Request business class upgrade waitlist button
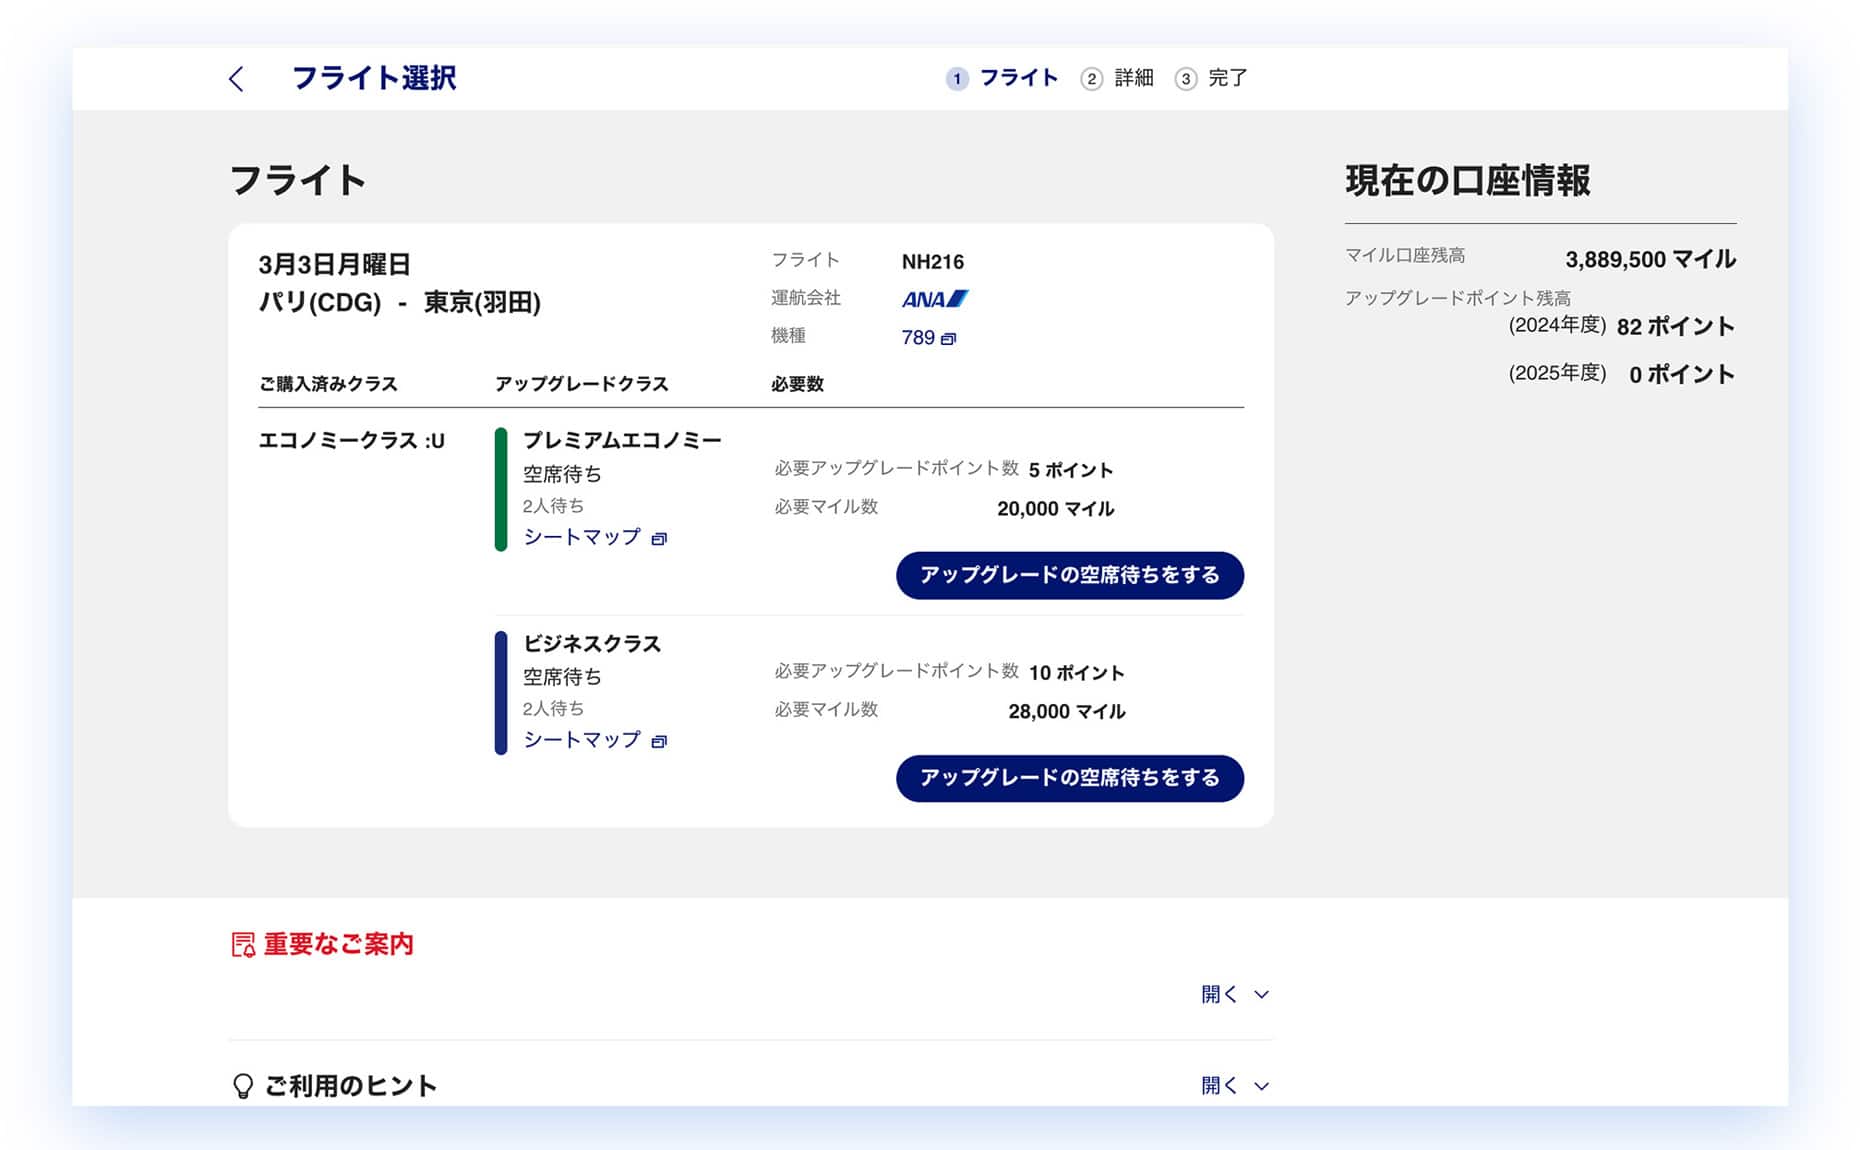The height and width of the screenshot is (1150, 1860). (x=1069, y=778)
